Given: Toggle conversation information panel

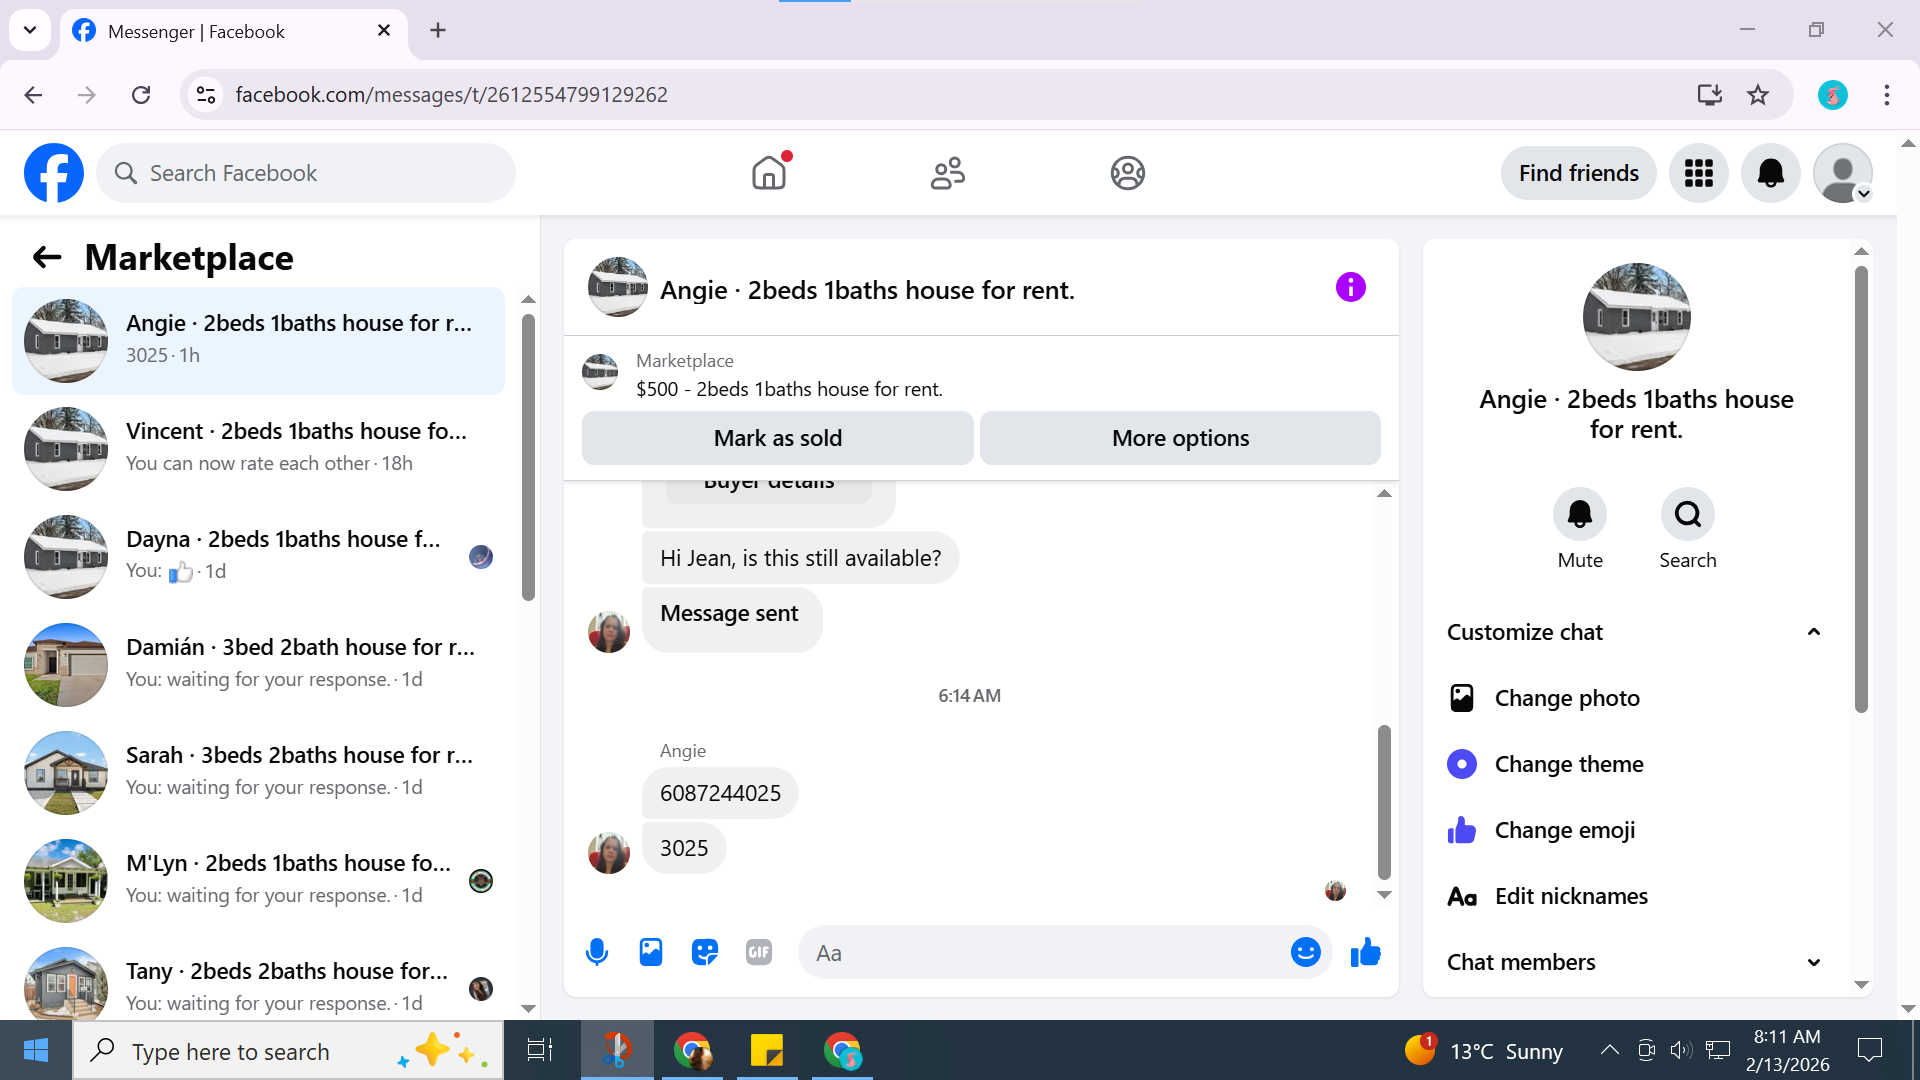Looking at the screenshot, I should (1350, 288).
